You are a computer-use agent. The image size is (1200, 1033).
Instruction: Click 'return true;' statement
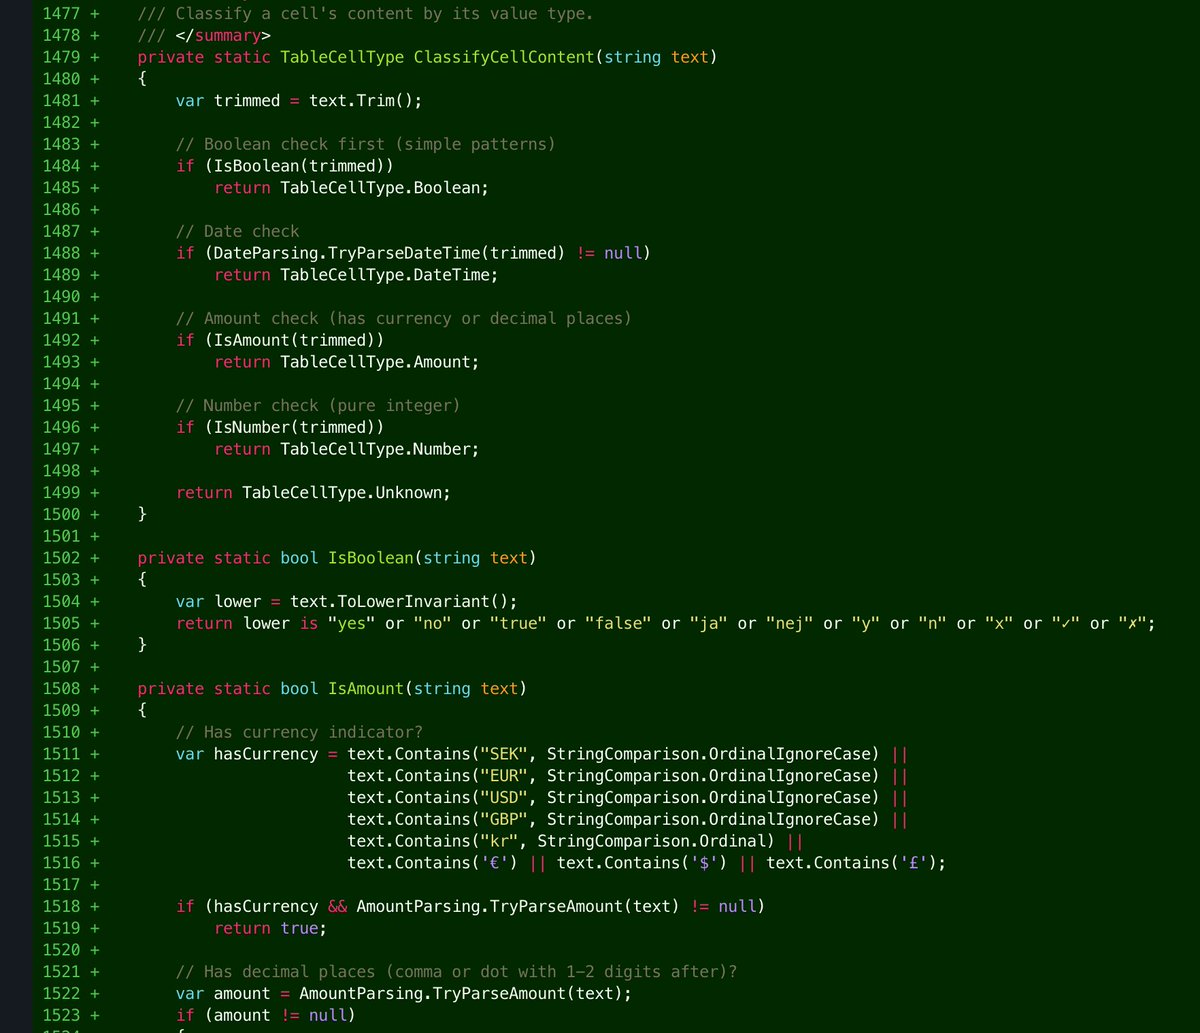click(x=271, y=928)
